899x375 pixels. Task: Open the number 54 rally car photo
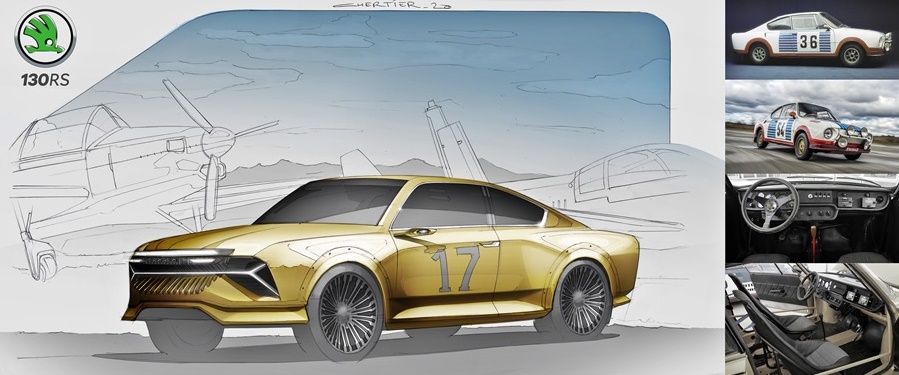[812, 127]
